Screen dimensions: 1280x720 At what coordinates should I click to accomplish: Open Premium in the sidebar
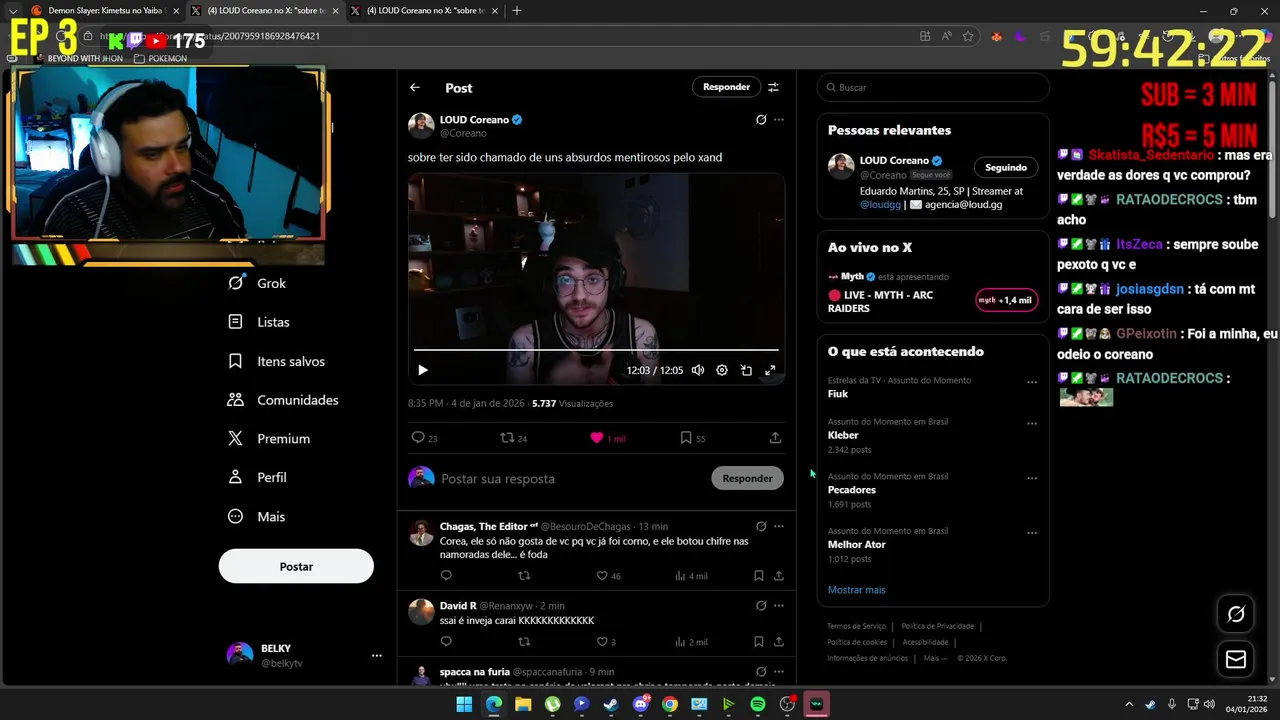(269, 439)
